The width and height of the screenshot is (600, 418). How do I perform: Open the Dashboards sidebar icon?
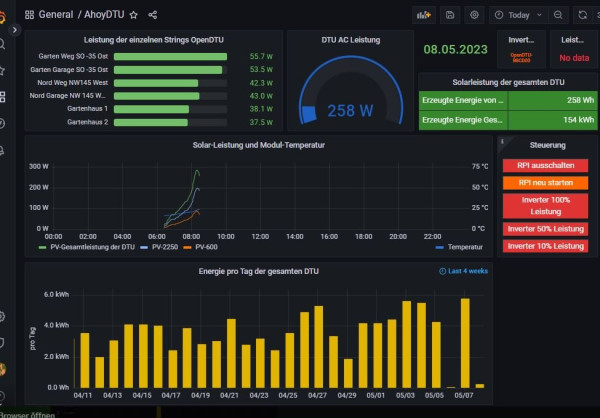pos(4,97)
